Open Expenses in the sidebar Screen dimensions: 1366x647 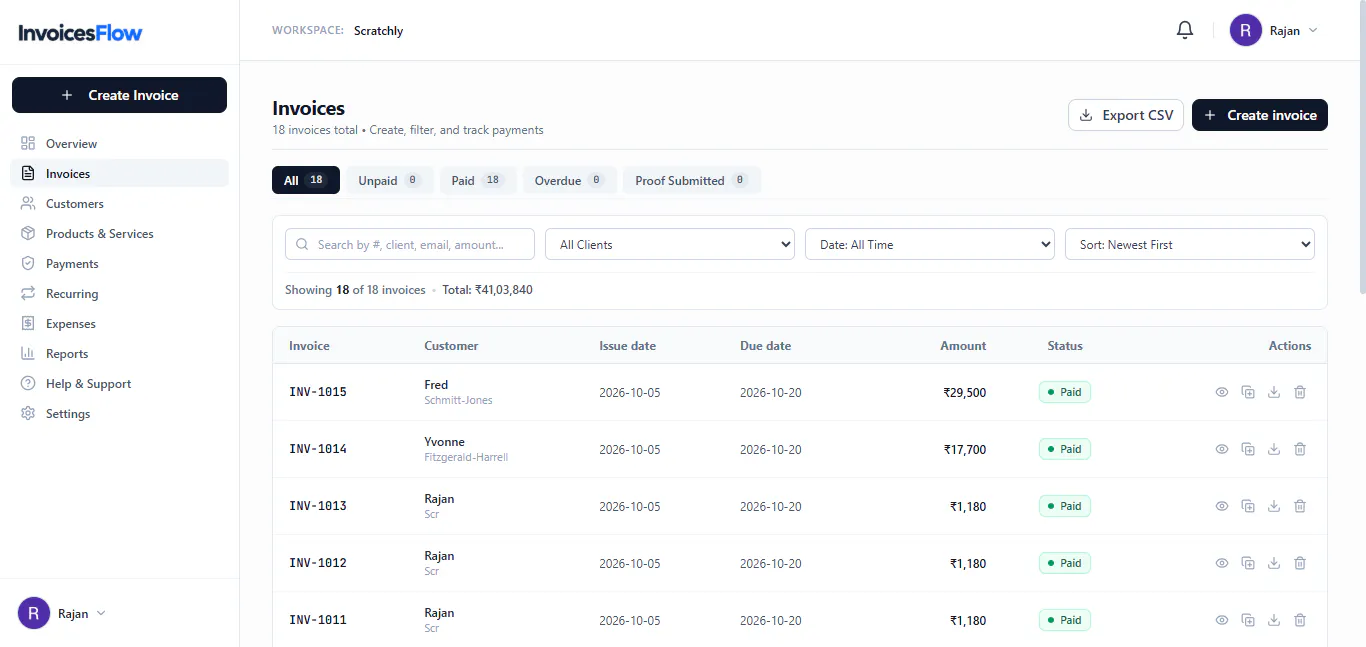(x=119, y=323)
